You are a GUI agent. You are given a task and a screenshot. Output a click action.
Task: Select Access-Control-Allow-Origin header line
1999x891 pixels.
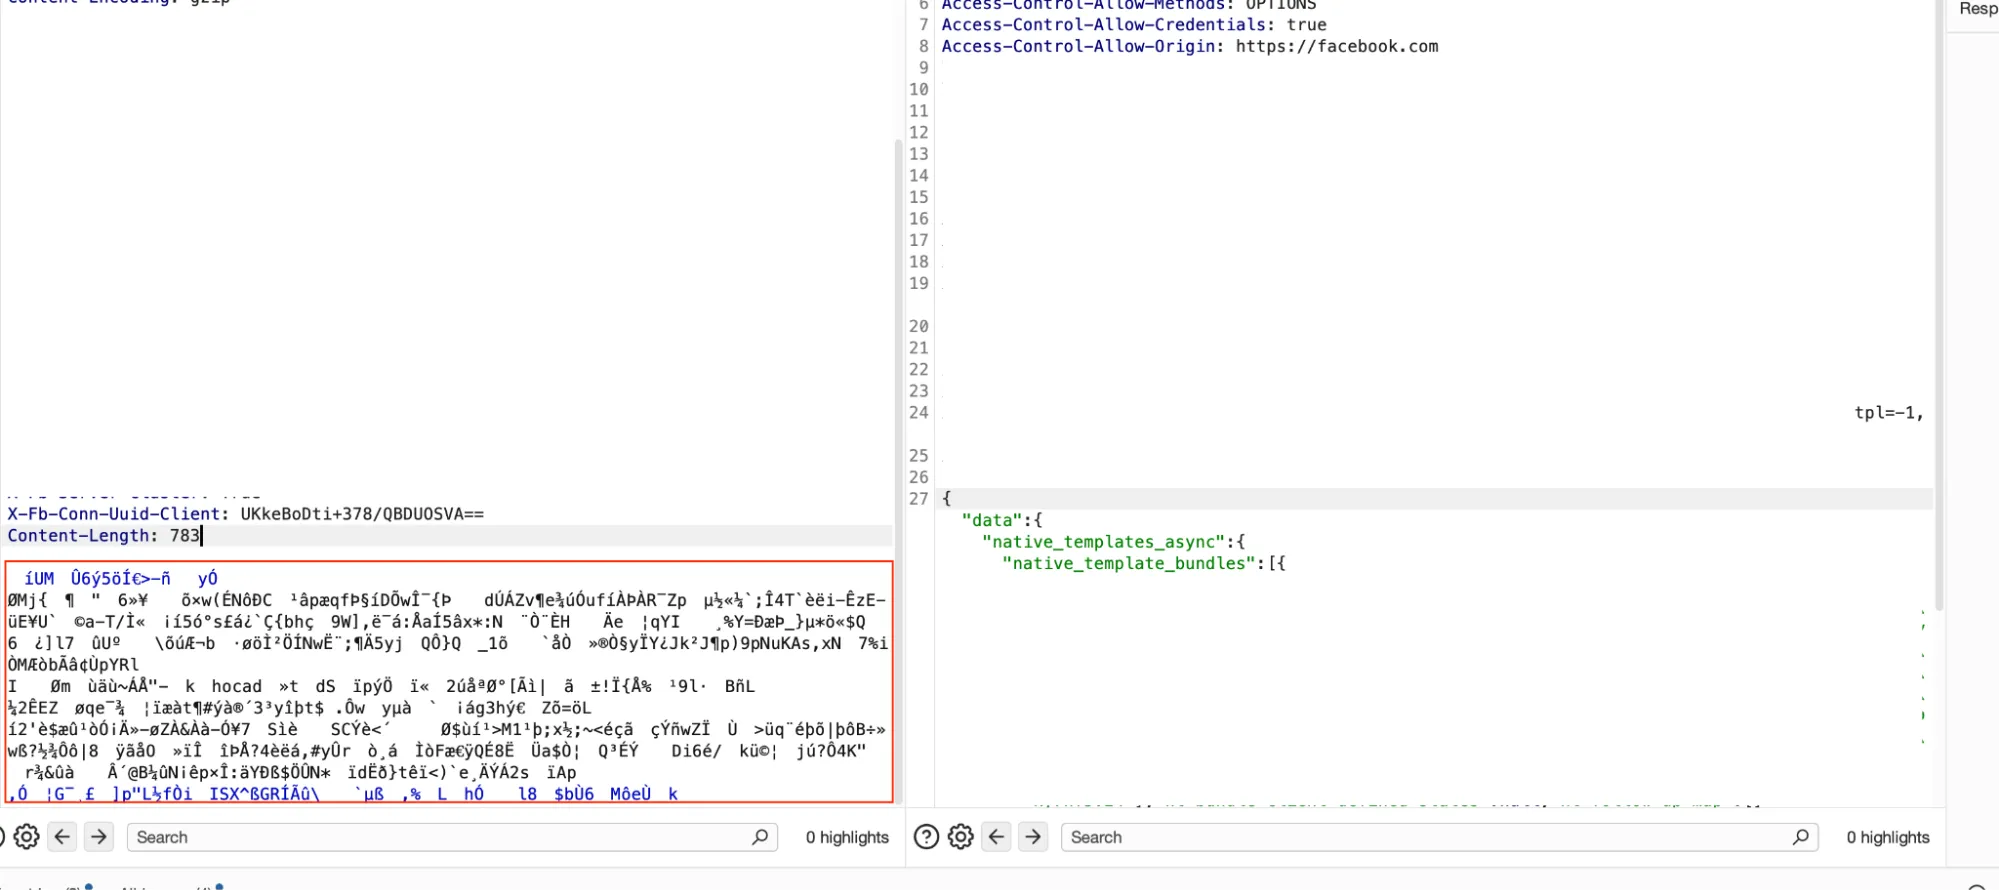pos(1190,46)
